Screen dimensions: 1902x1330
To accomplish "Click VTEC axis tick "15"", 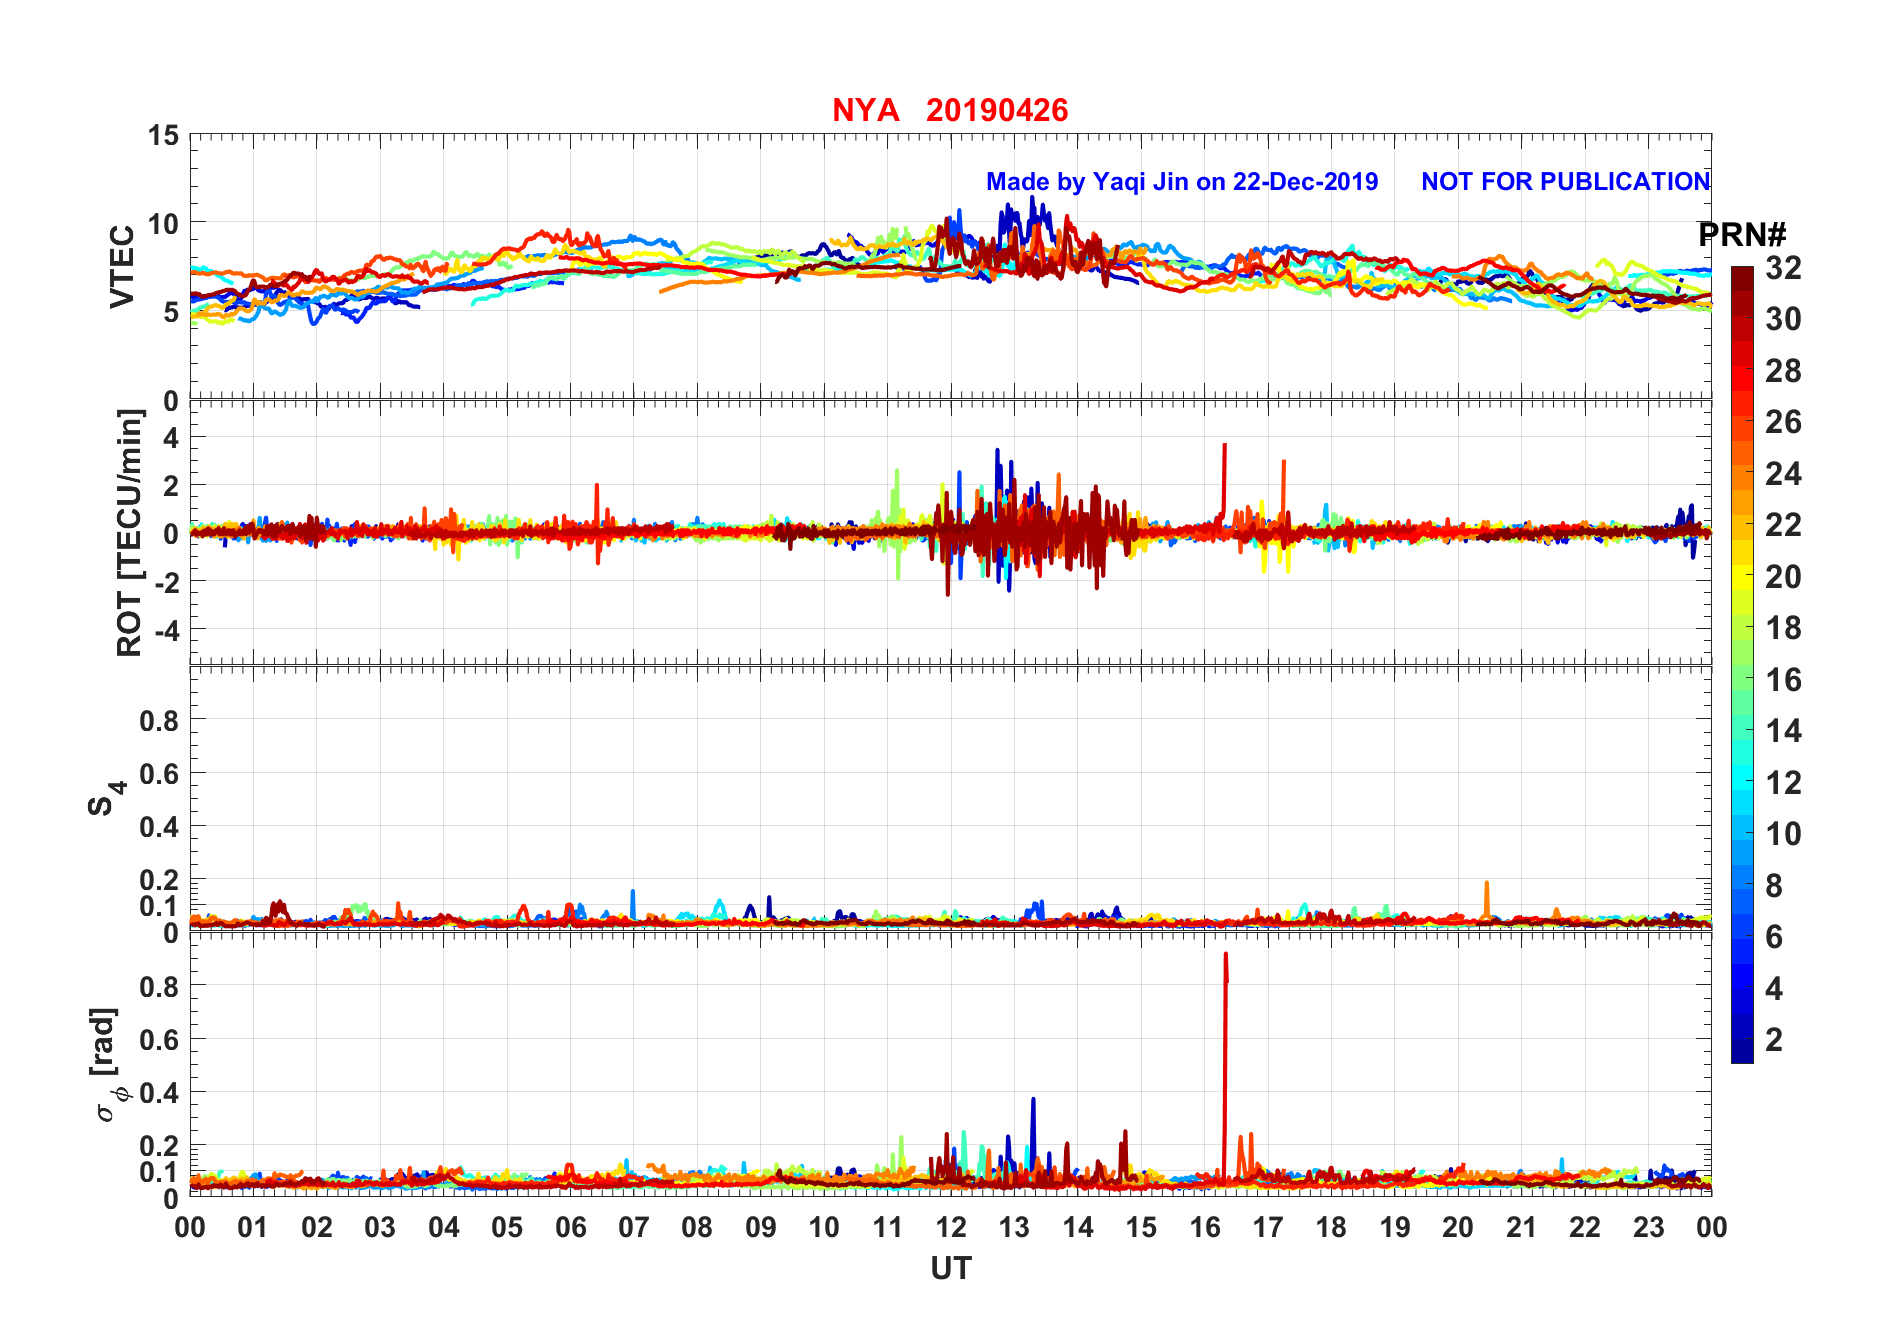I will pos(164,136).
